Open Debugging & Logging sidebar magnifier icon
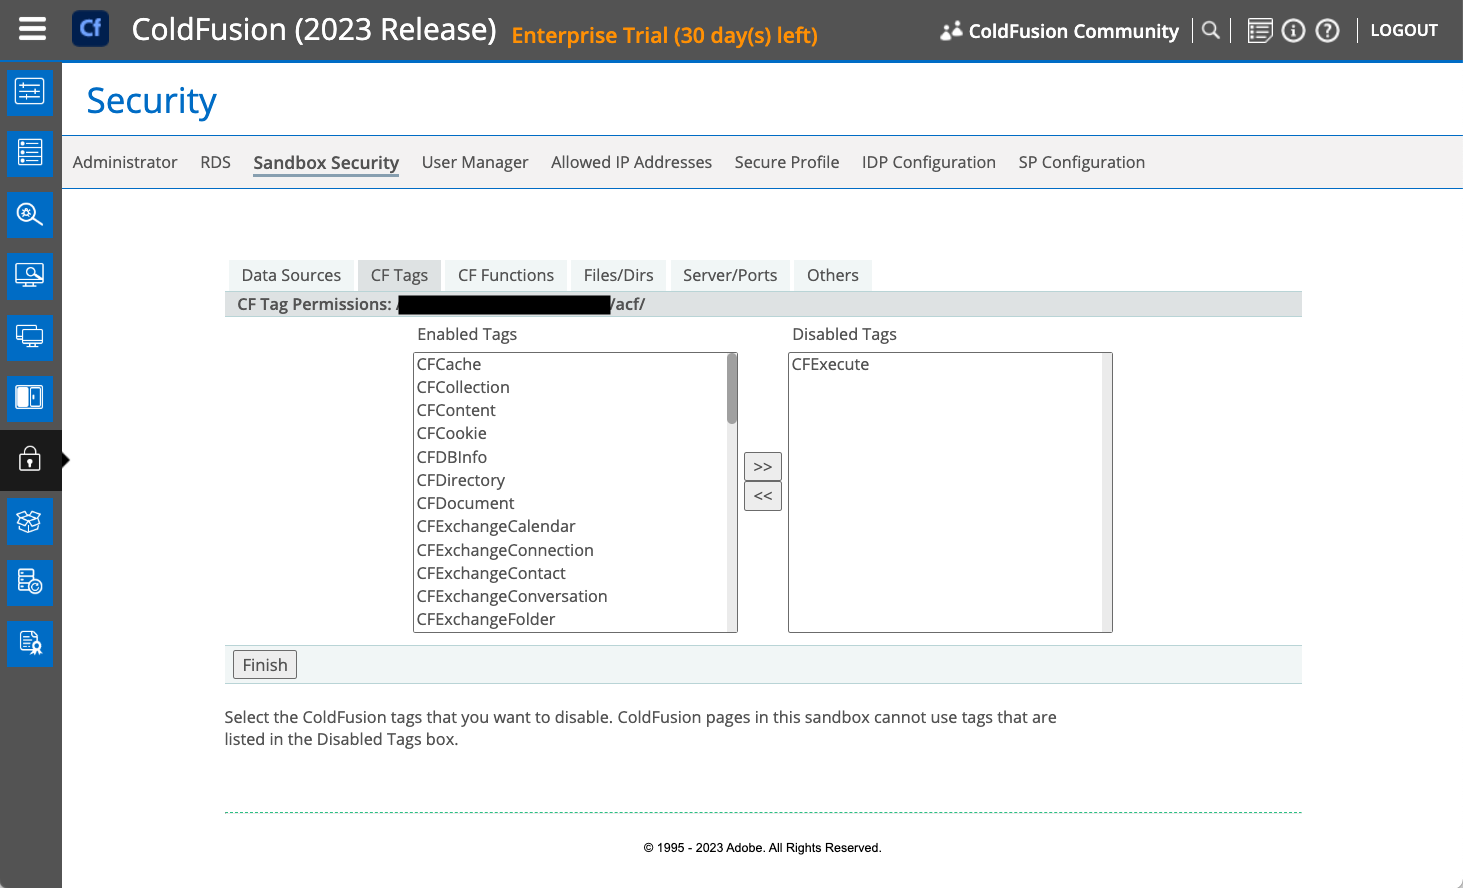The width and height of the screenshot is (1463, 888). [30, 214]
